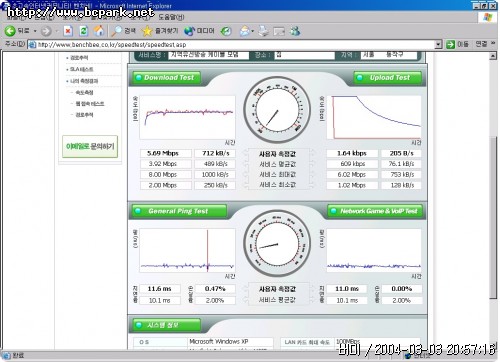
Task: Select the 11.0 ms VoIP ping value
Action: tap(347, 289)
